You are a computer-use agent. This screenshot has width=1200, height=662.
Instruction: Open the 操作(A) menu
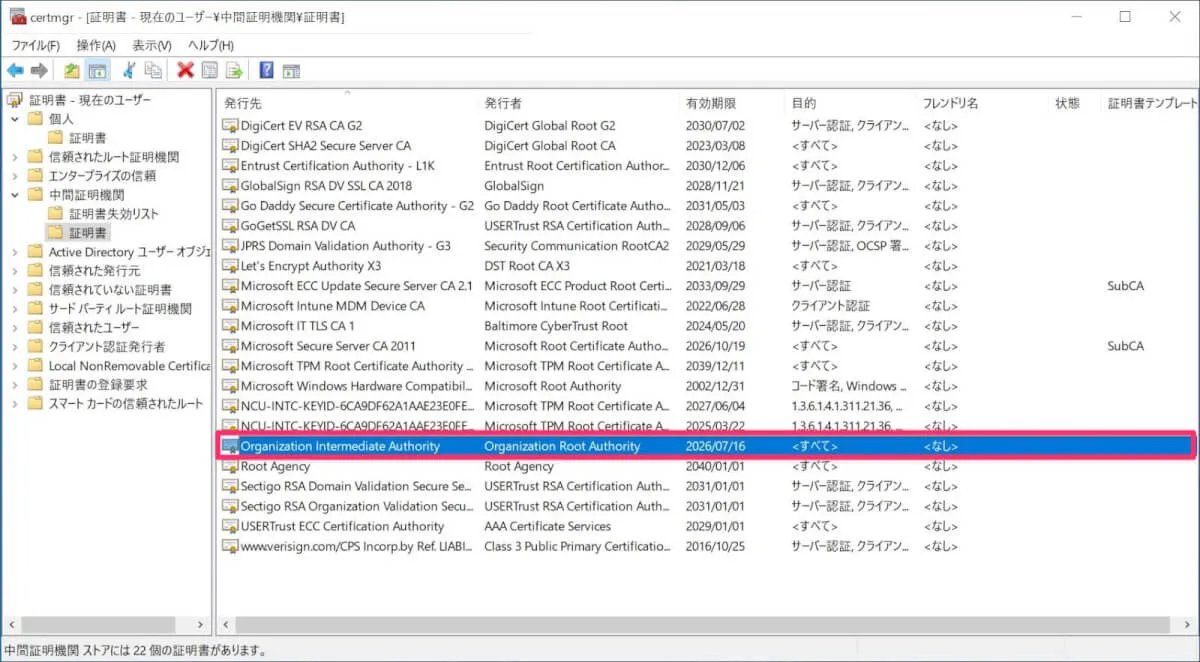(96, 46)
